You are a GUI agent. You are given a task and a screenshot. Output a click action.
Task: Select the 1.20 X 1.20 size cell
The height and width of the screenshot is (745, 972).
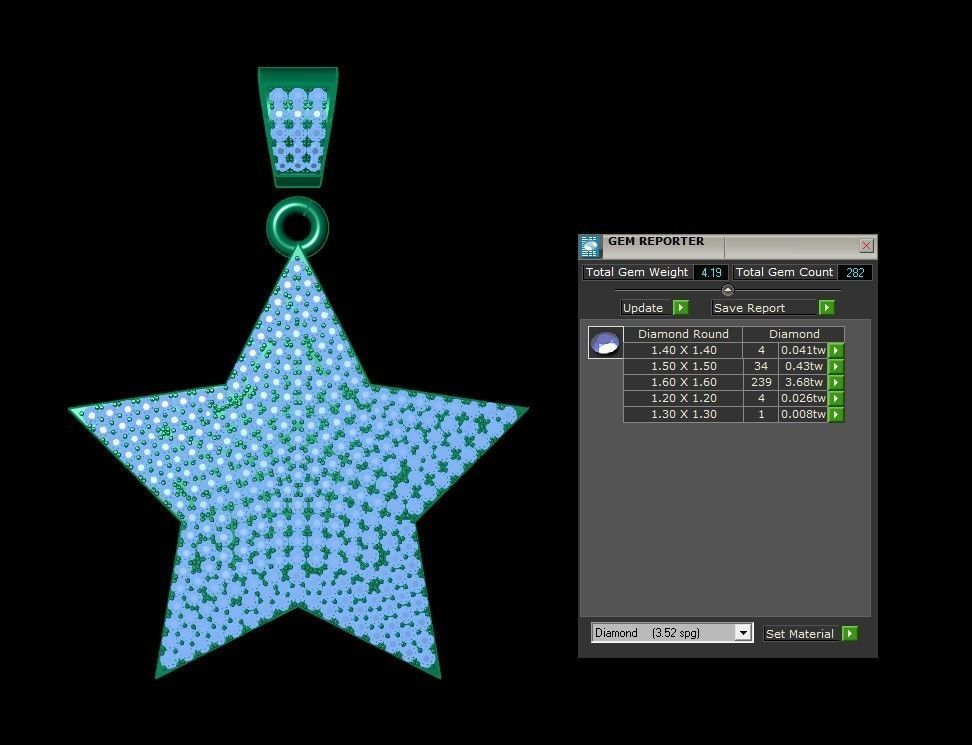683,399
